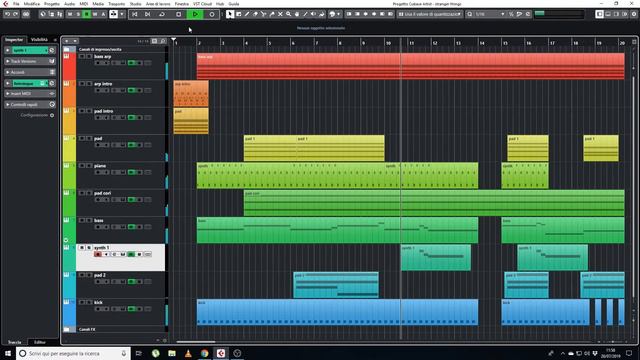640x360 pixels.
Task: Open the toolbar setup gear at far right
Action: tap(634, 14)
